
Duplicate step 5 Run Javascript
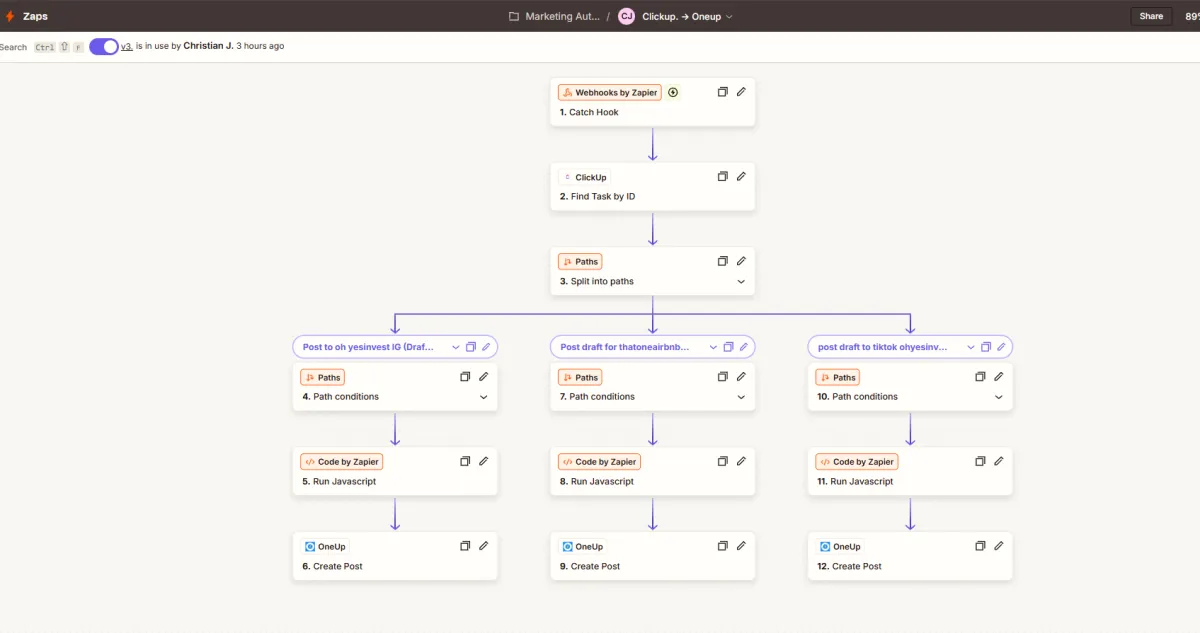pyautogui.click(x=465, y=461)
